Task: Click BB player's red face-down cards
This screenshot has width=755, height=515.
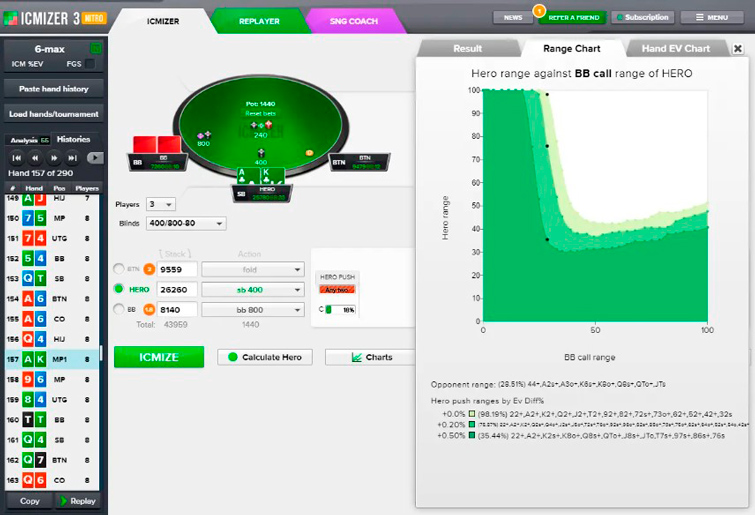Action: pos(157,144)
